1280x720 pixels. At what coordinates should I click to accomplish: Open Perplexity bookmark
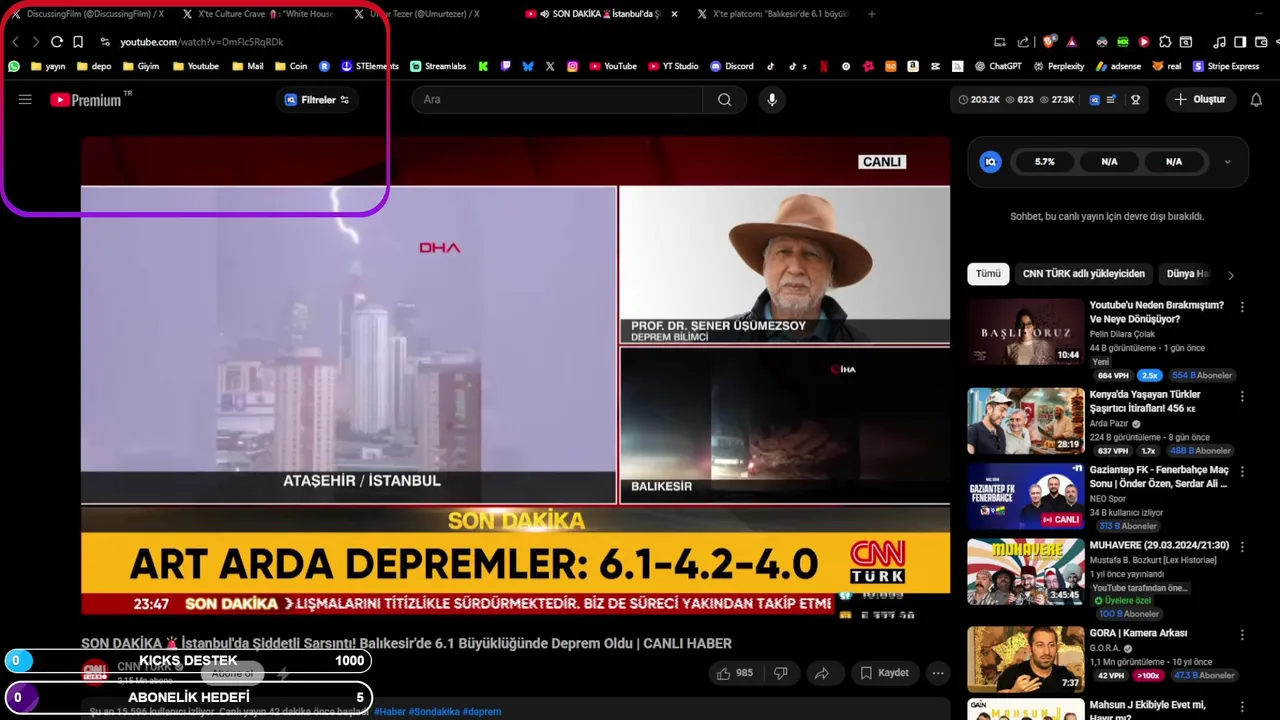click(x=1057, y=66)
